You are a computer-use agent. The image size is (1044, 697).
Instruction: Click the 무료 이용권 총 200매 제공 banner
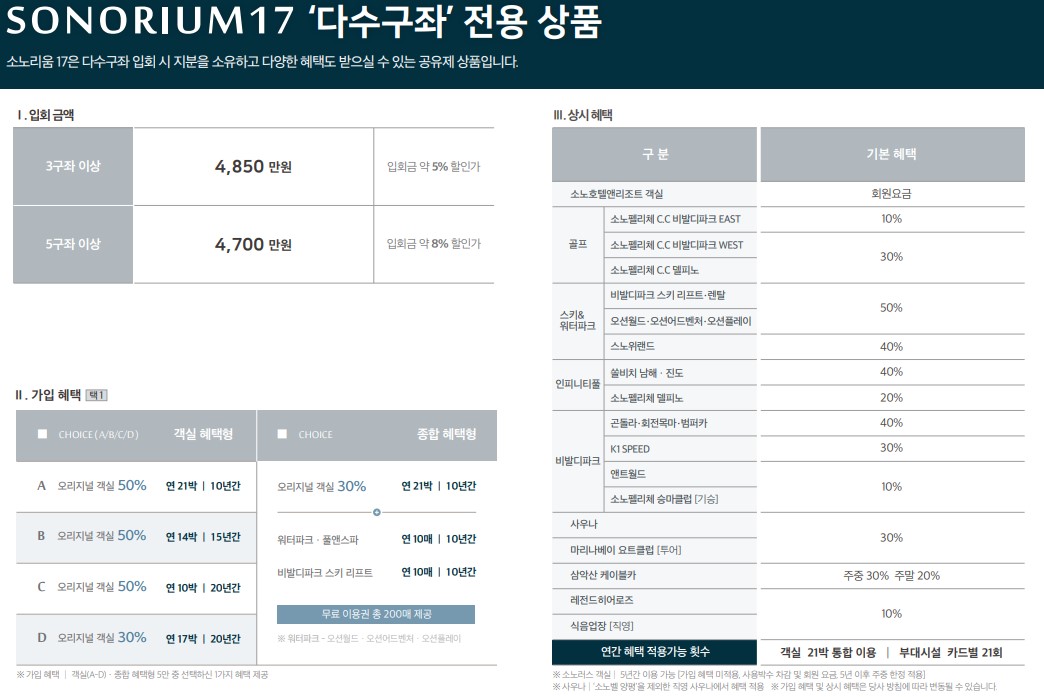point(376,614)
